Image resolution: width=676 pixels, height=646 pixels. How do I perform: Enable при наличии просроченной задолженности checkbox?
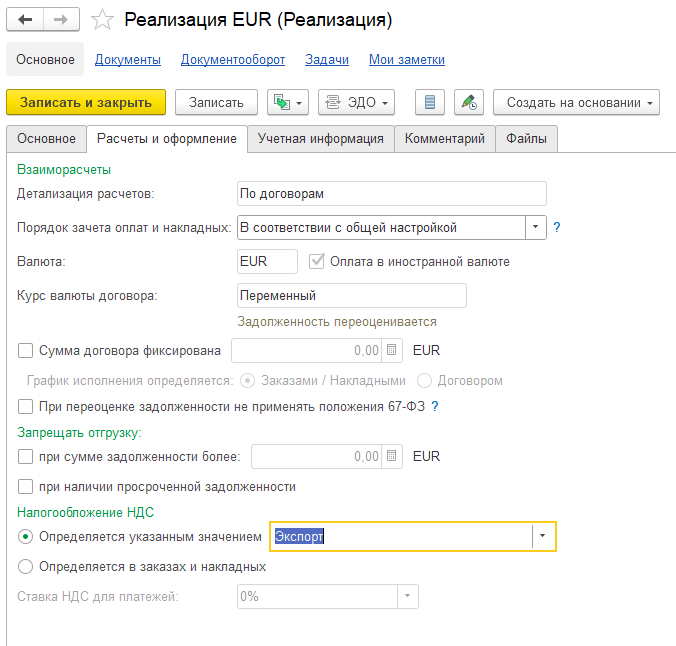coord(25,486)
